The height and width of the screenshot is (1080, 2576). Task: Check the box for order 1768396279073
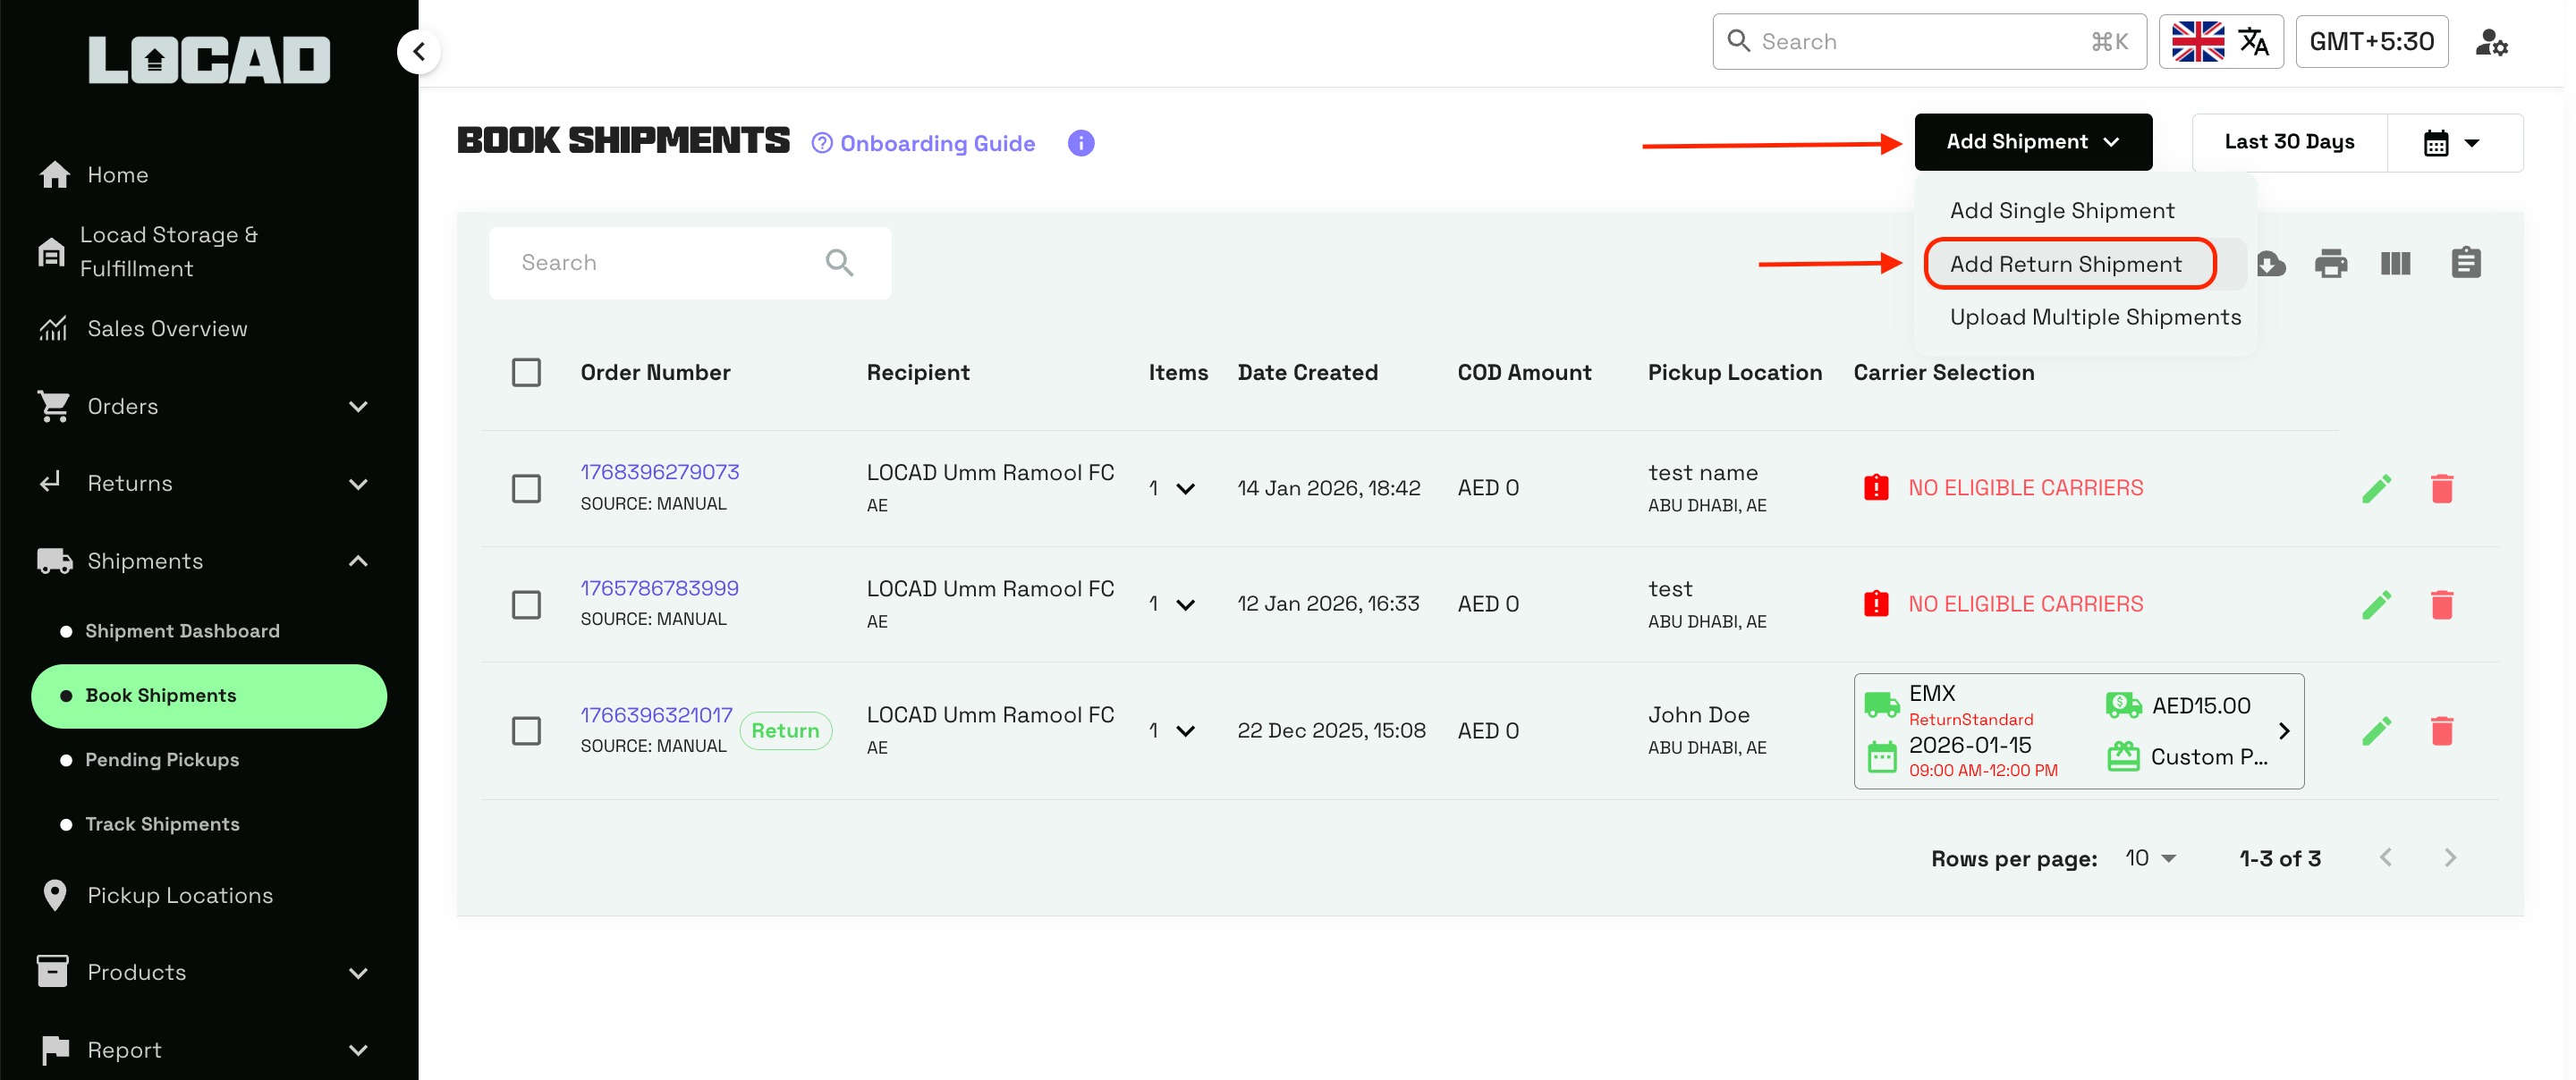(526, 488)
